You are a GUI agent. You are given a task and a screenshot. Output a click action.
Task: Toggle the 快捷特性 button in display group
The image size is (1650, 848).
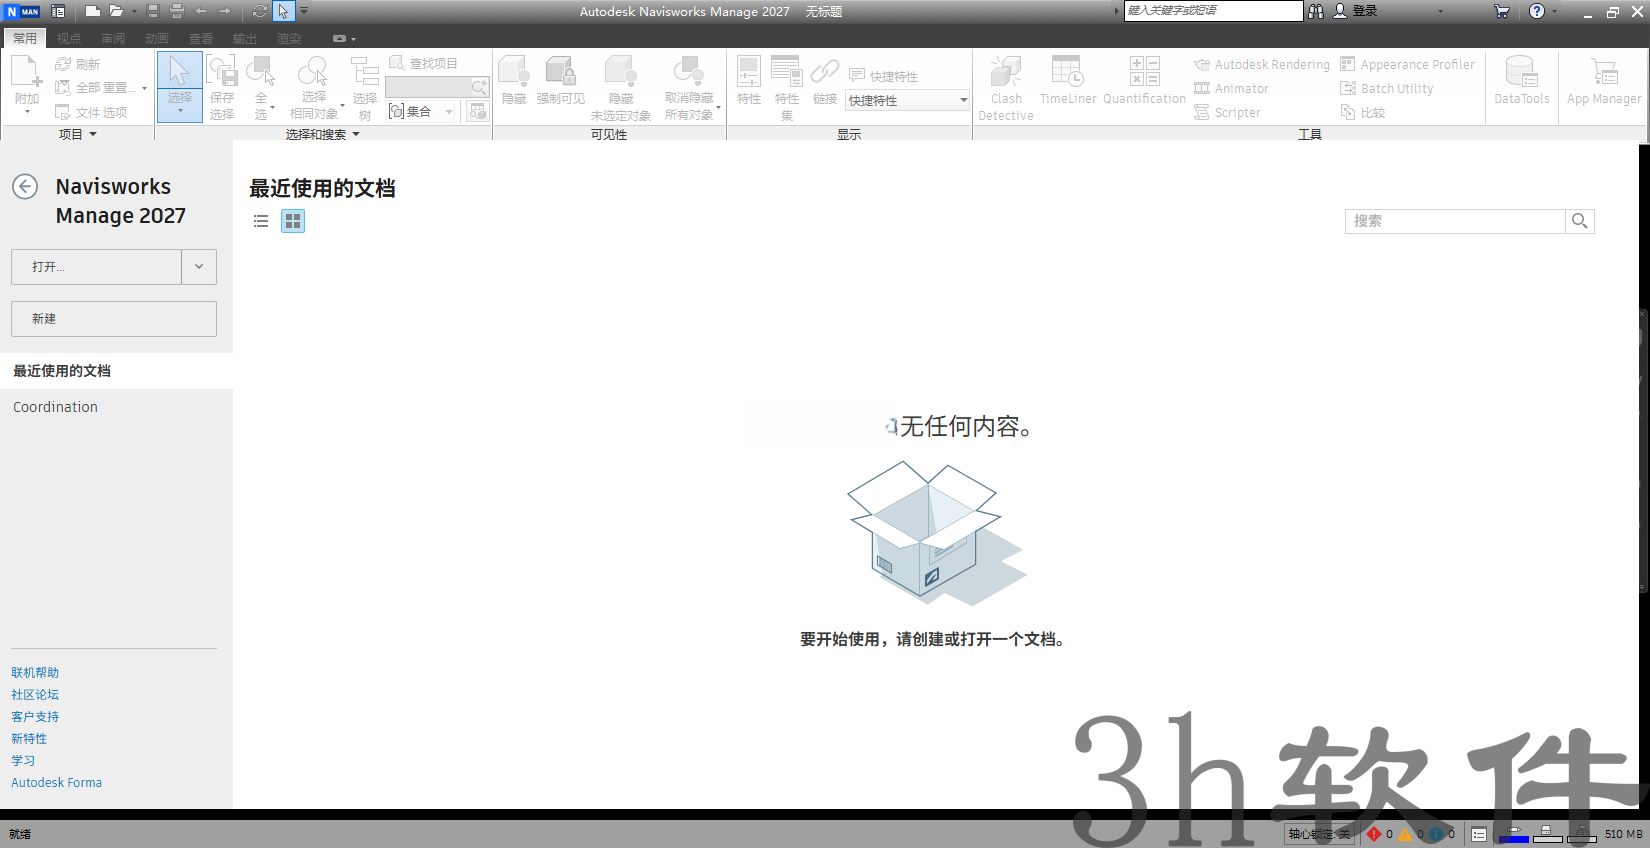tap(884, 76)
